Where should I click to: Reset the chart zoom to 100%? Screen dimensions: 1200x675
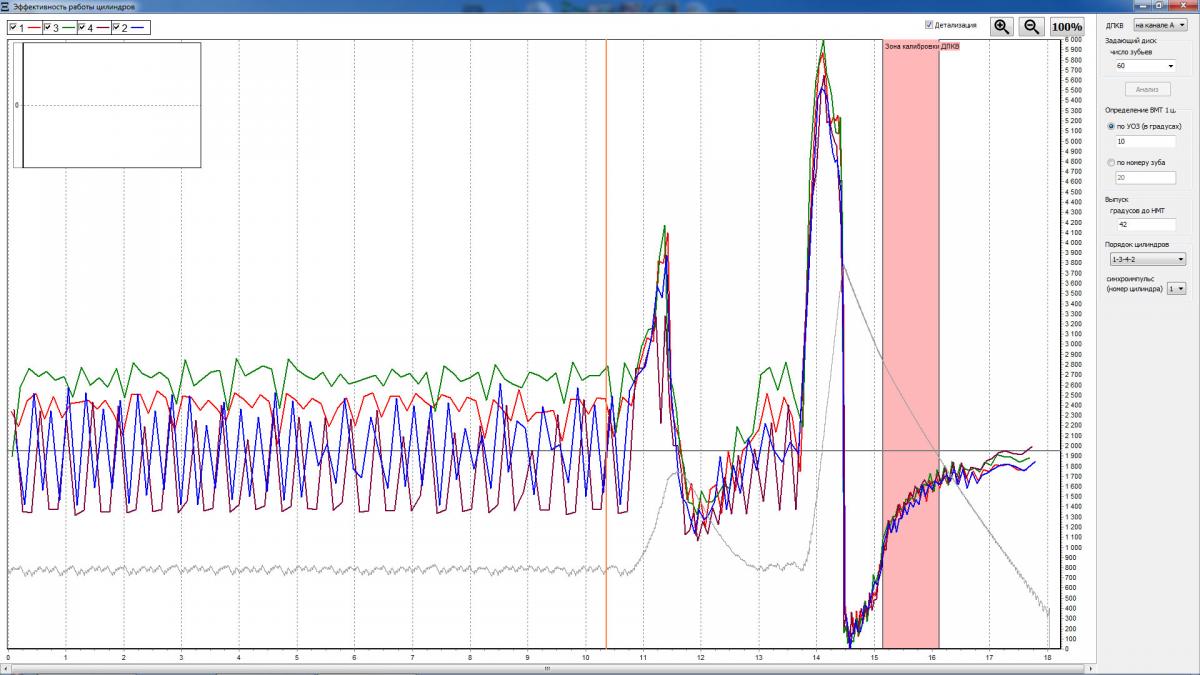tap(1067, 27)
